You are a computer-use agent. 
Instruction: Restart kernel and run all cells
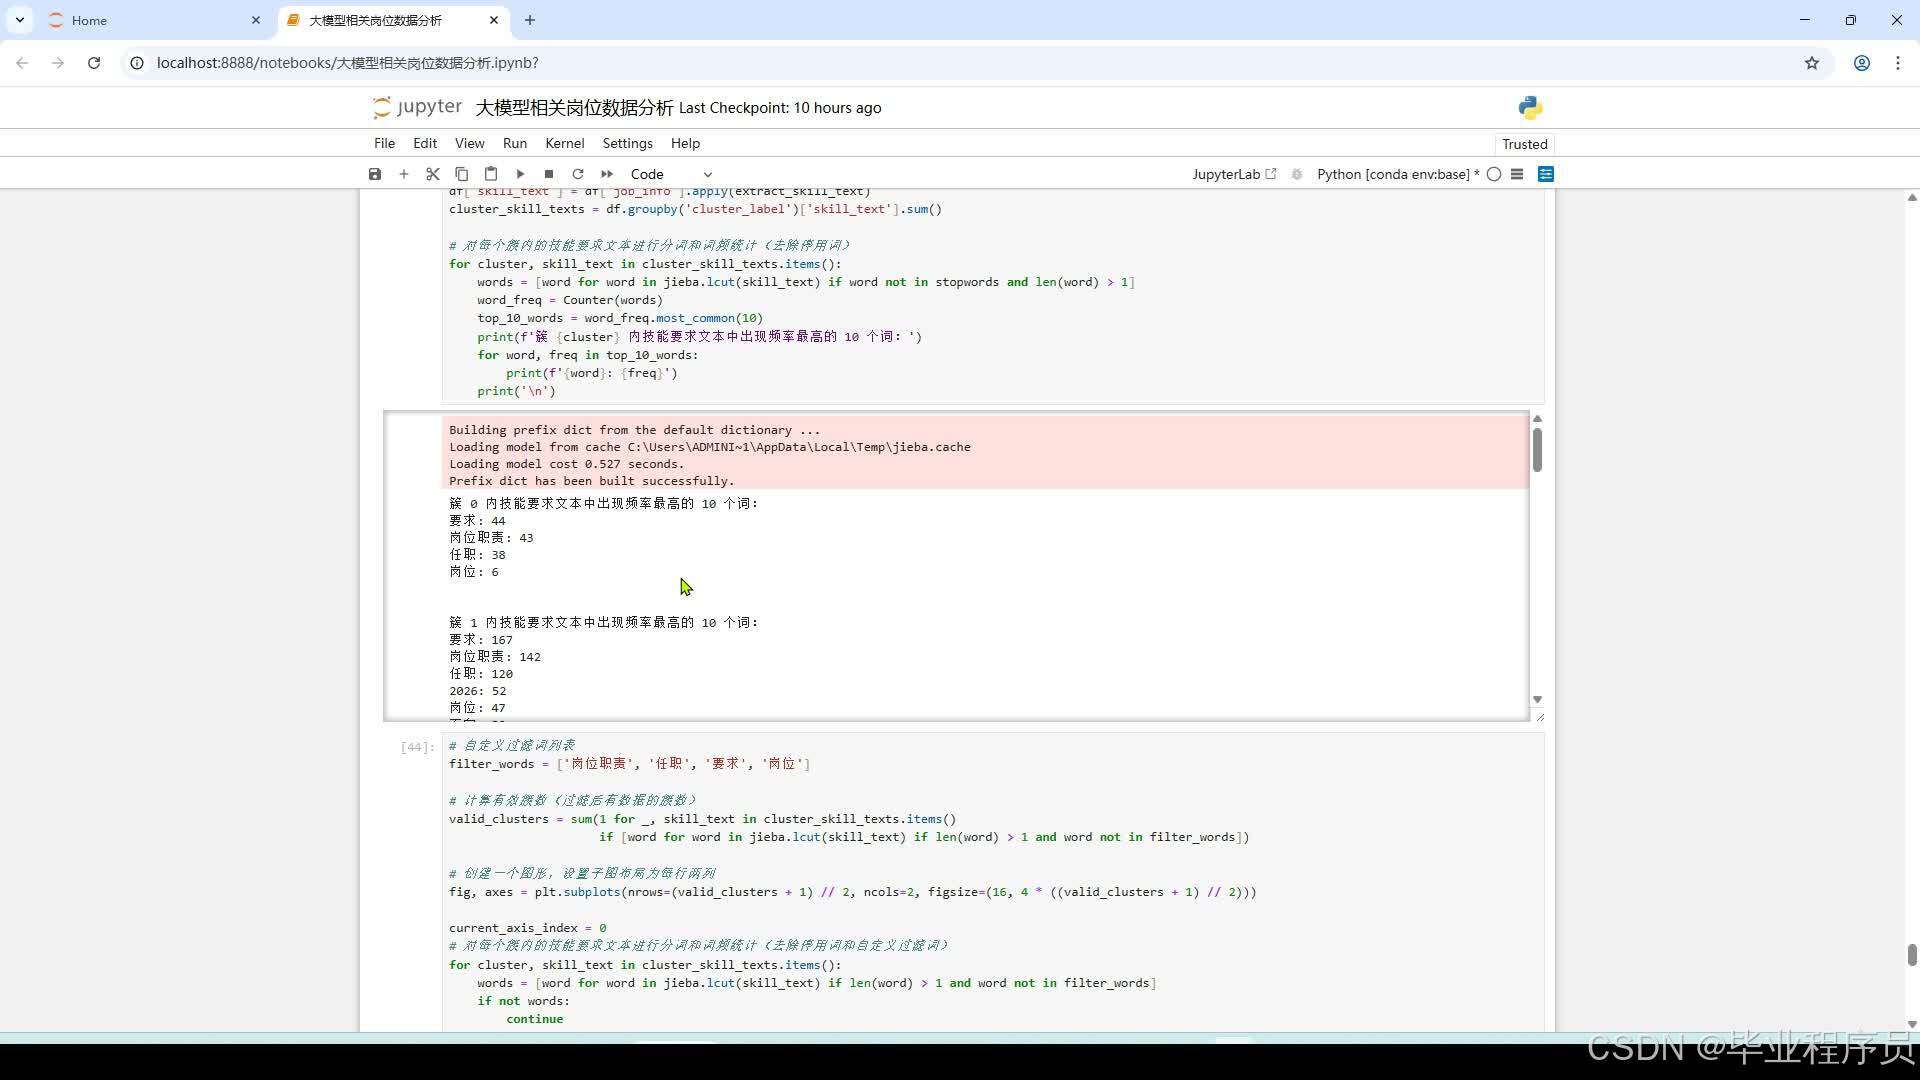tap(607, 174)
